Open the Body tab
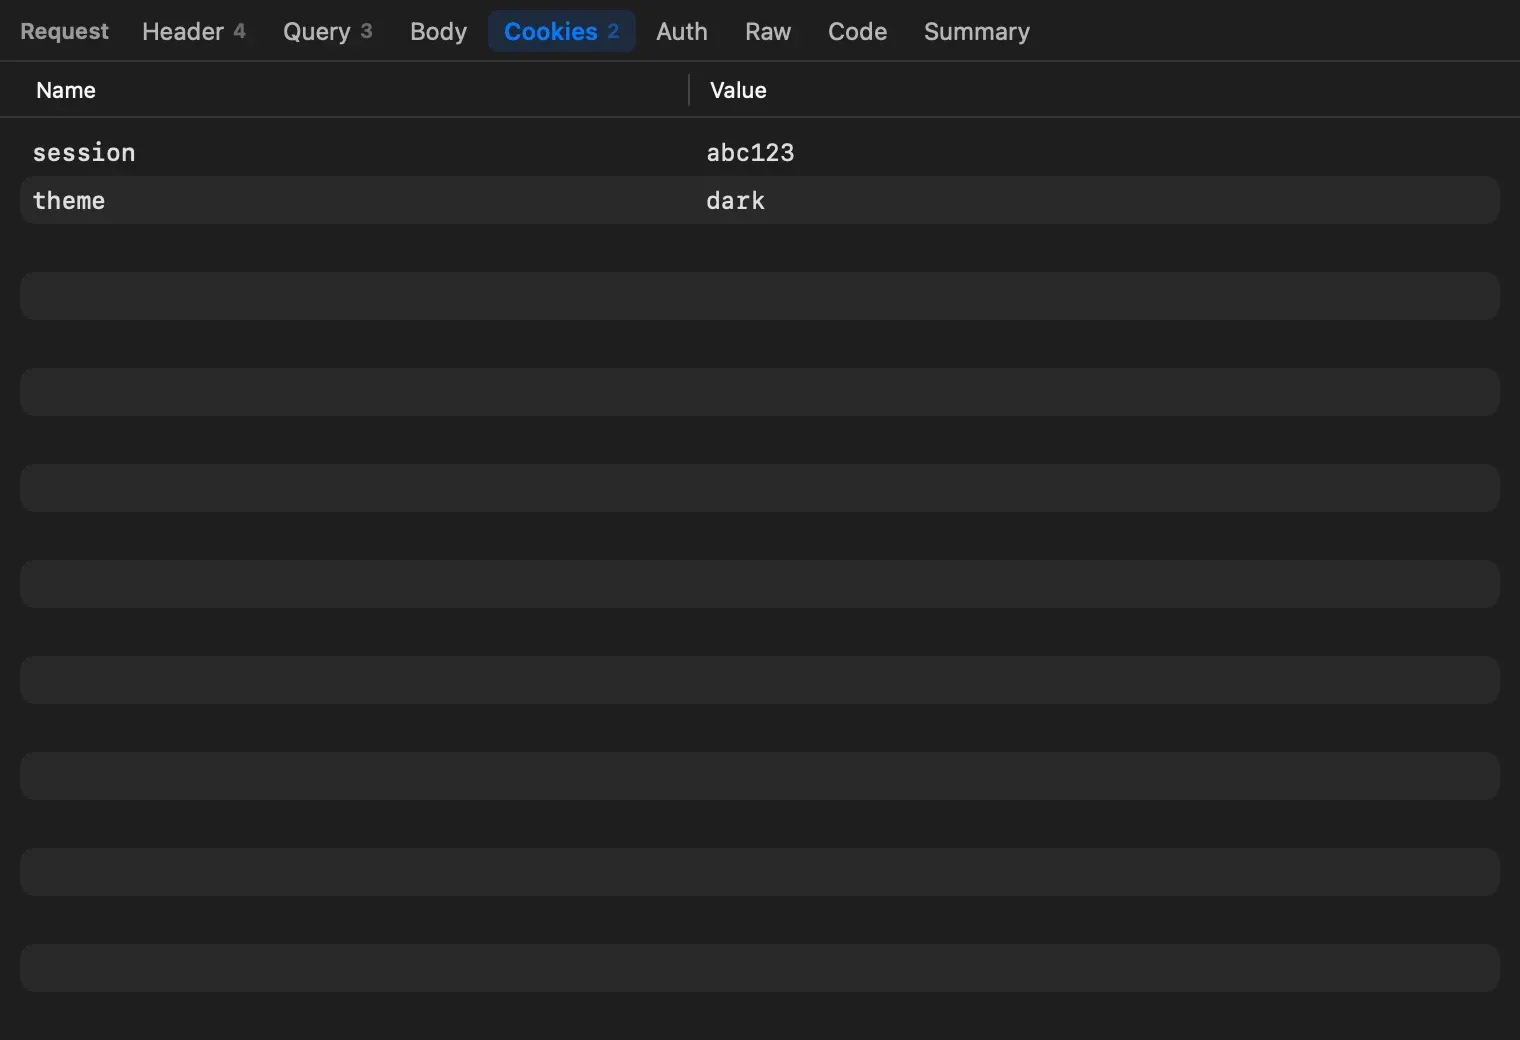The width and height of the screenshot is (1520, 1040). tap(438, 32)
